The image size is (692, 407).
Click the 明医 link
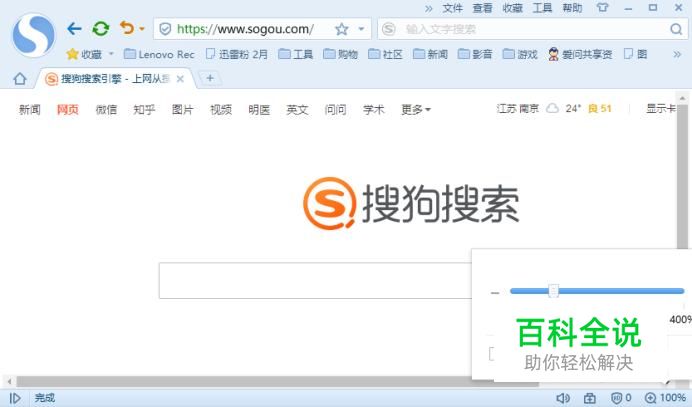pos(259,109)
